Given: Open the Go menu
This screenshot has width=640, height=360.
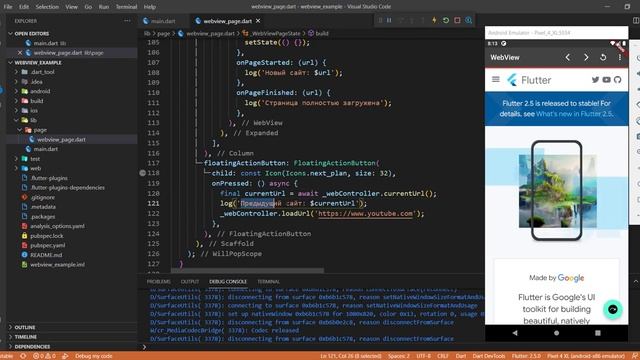Looking at the screenshot, I should pyautogui.click(x=88, y=7).
